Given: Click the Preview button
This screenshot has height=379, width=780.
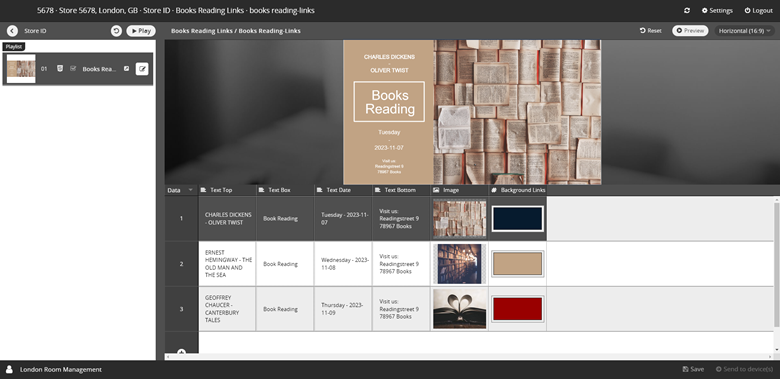Looking at the screenshot, I should click(690, 31).
